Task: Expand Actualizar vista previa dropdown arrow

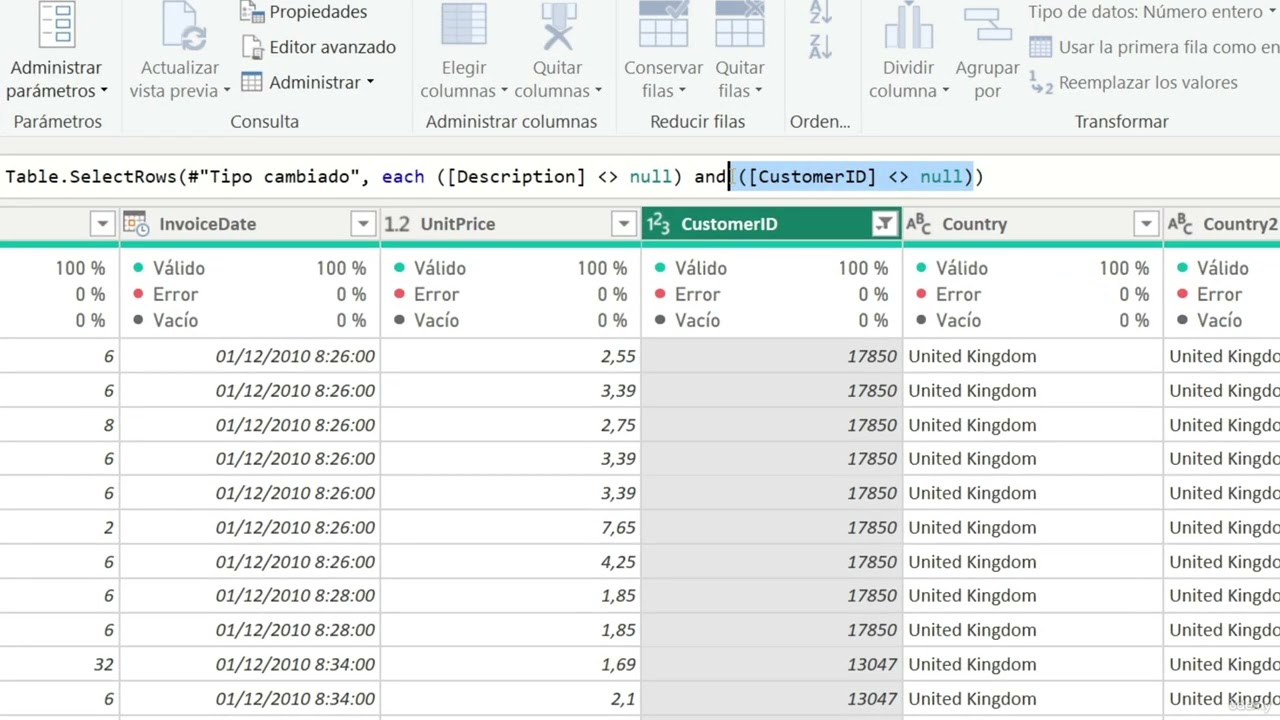Action: coord(226,91)
